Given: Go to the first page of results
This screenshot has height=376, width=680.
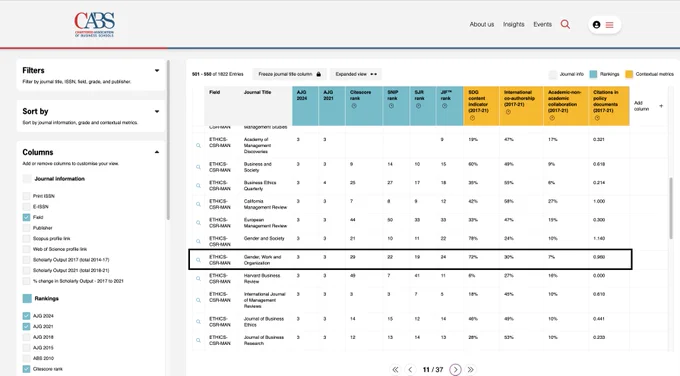Looking at the screenshot, I should pos(395,369).
